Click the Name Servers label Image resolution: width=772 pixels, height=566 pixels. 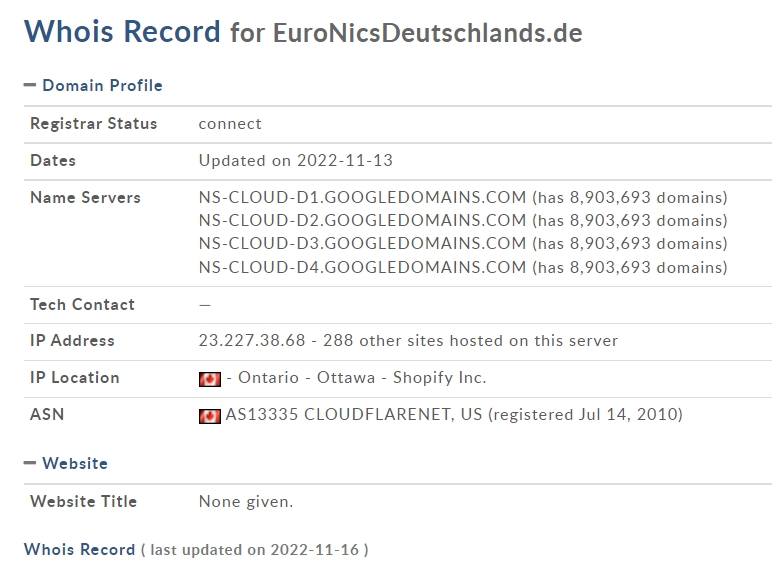(x=85, y=197)
